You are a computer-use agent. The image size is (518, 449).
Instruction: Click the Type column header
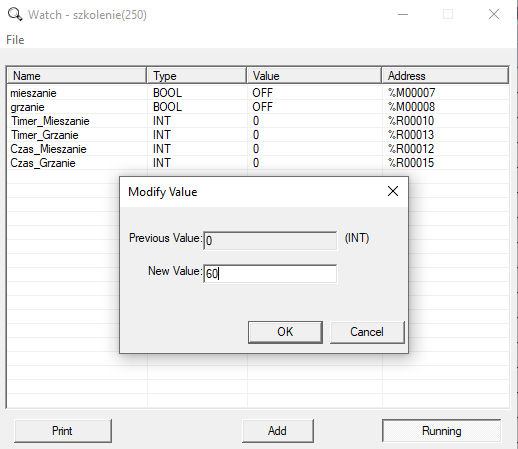click(x=197, y=76)
